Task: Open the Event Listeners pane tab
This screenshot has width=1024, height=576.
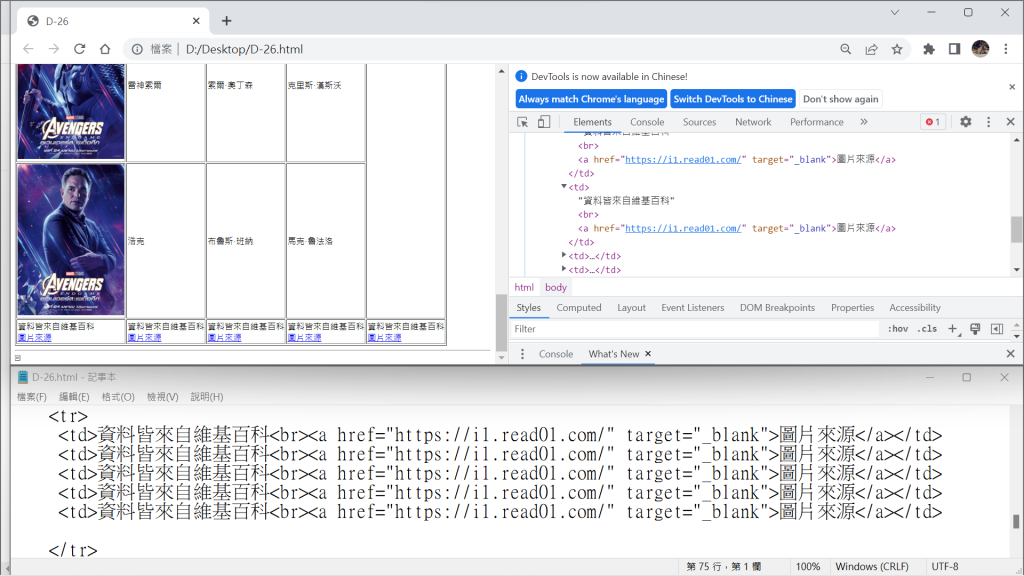Action: click(692, 308)
